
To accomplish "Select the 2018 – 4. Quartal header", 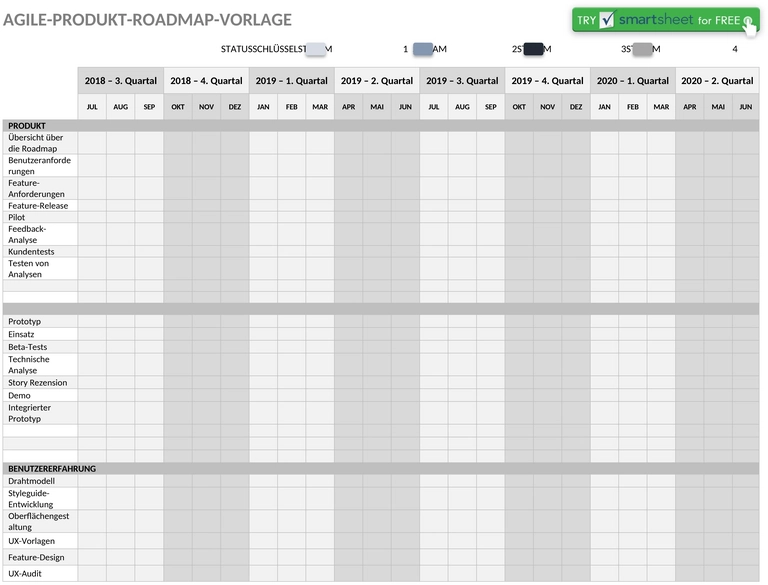I will click(206, 81).
